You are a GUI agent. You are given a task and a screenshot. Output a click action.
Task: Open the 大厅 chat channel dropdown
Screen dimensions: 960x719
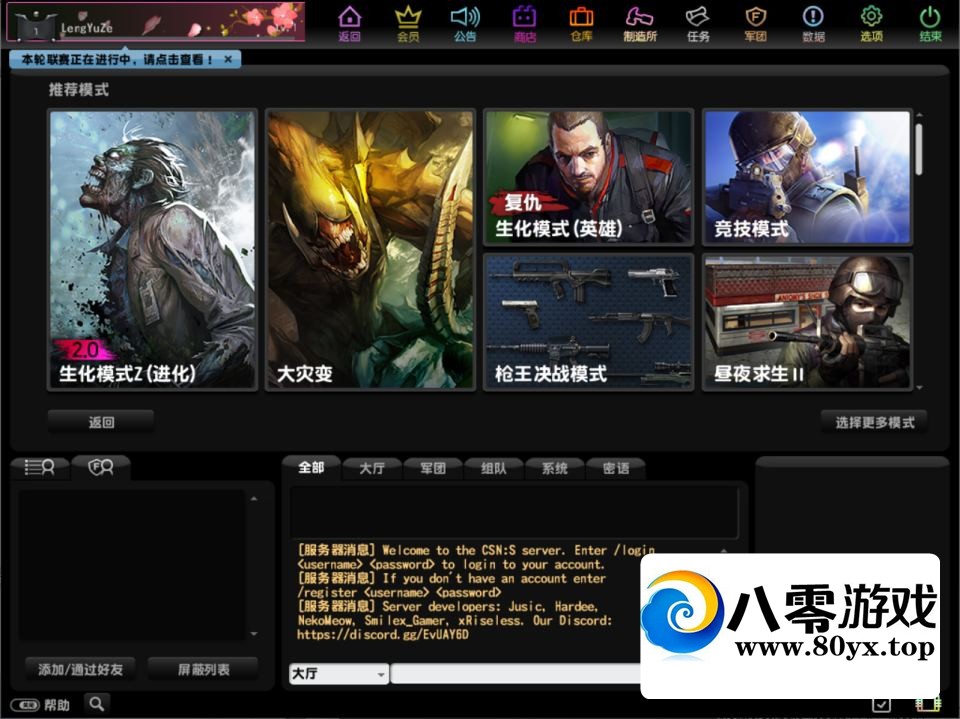click(x=339, y=674)
